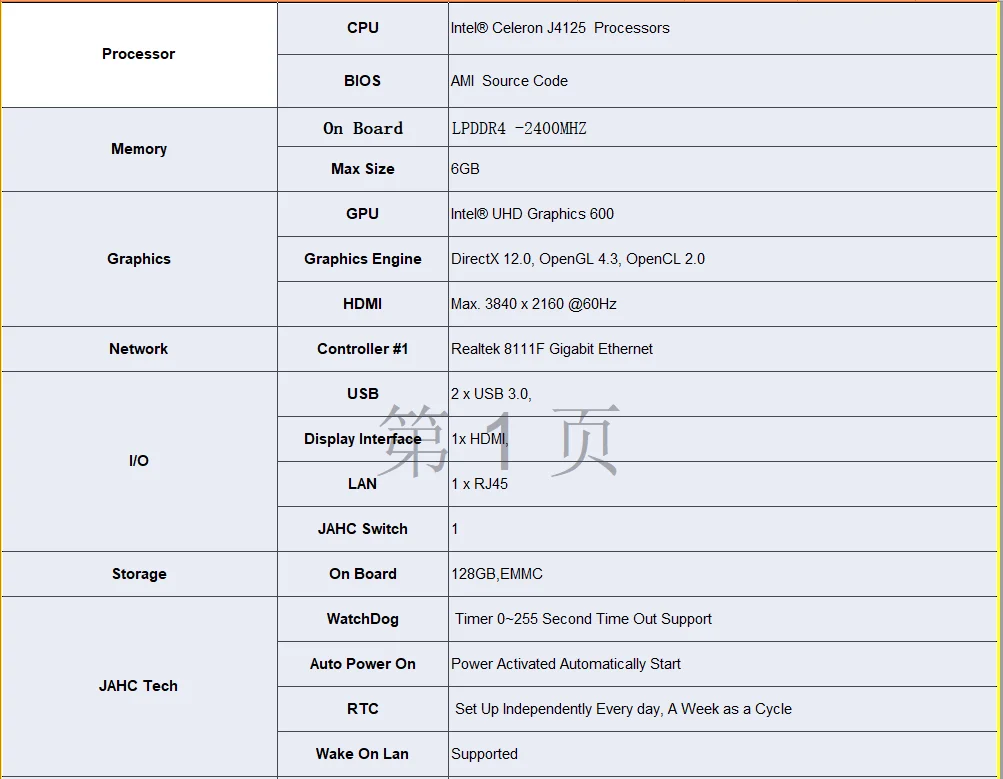This screenshot has height=779, width=1003.
Task: Select the LPDDR4 -2400MHZ value cell
Action: tap(519, 128)
